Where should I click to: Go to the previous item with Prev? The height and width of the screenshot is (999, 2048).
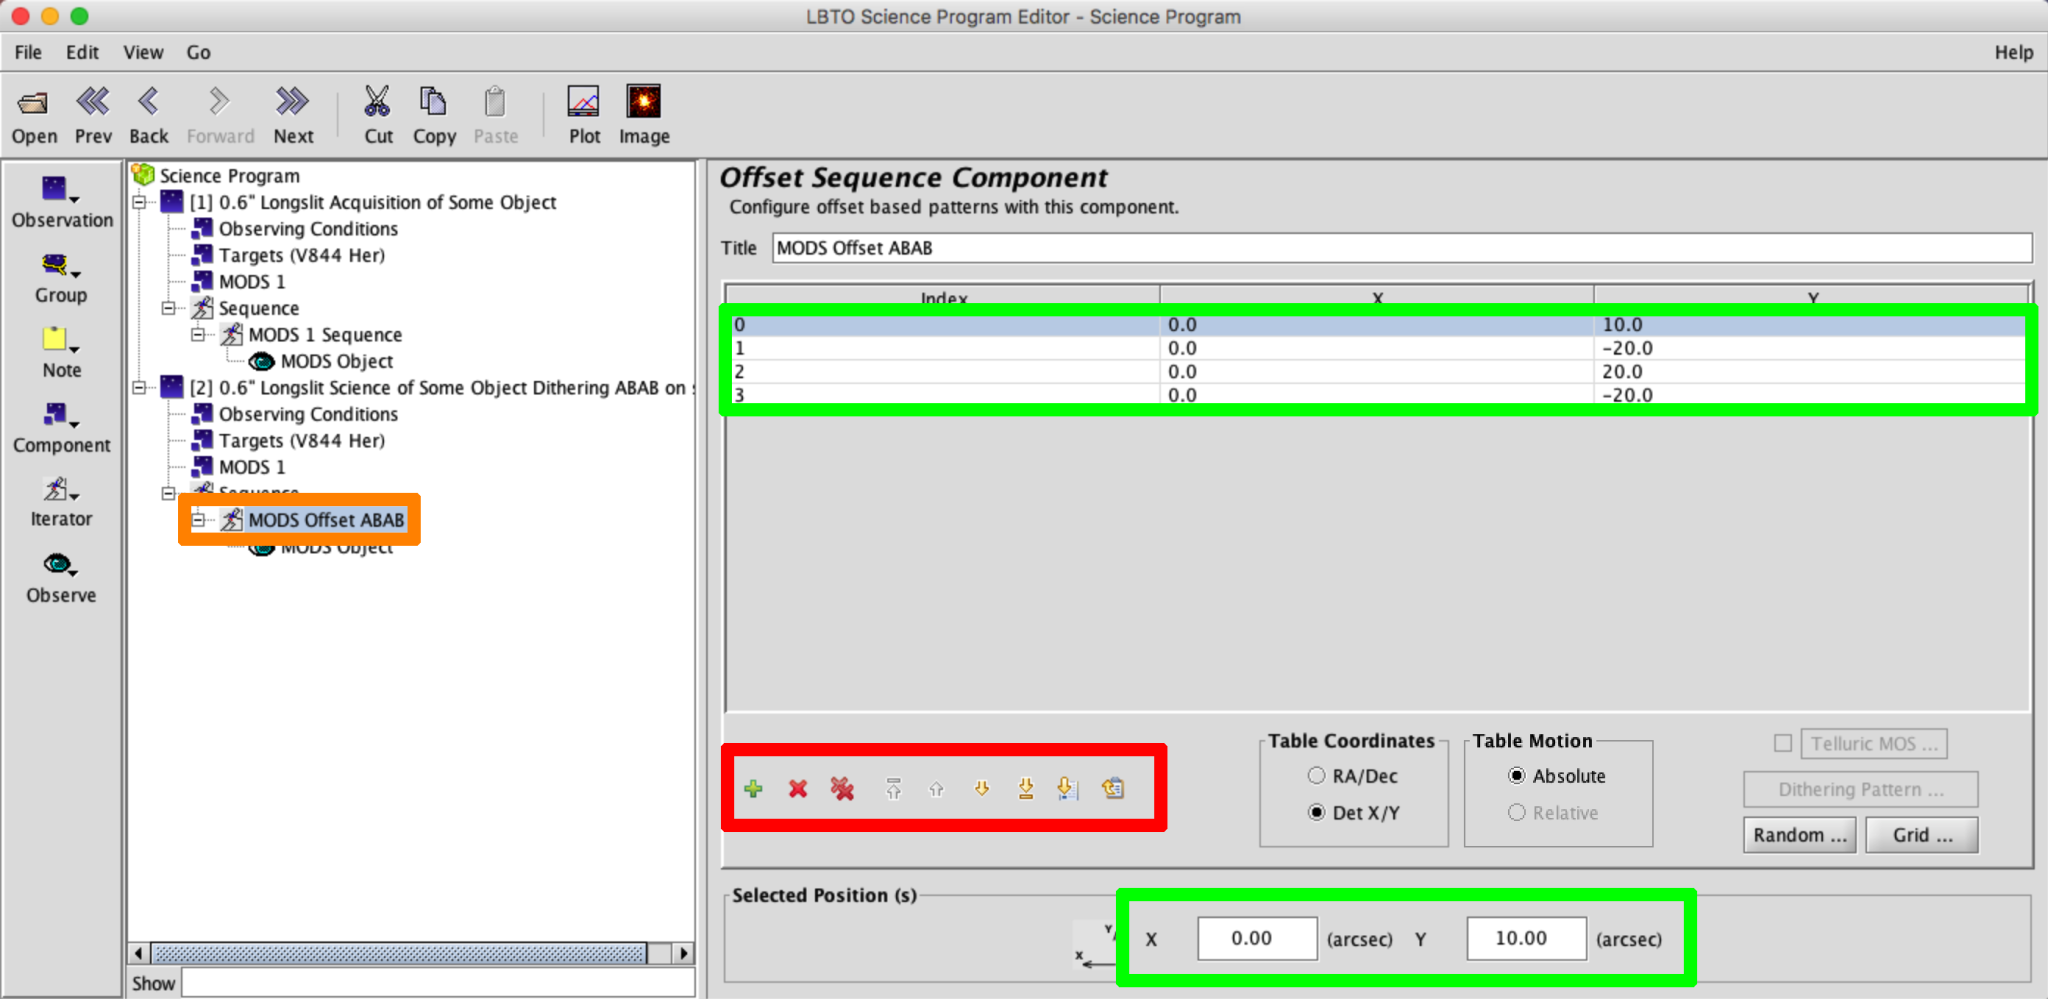[x=93, y=102]
